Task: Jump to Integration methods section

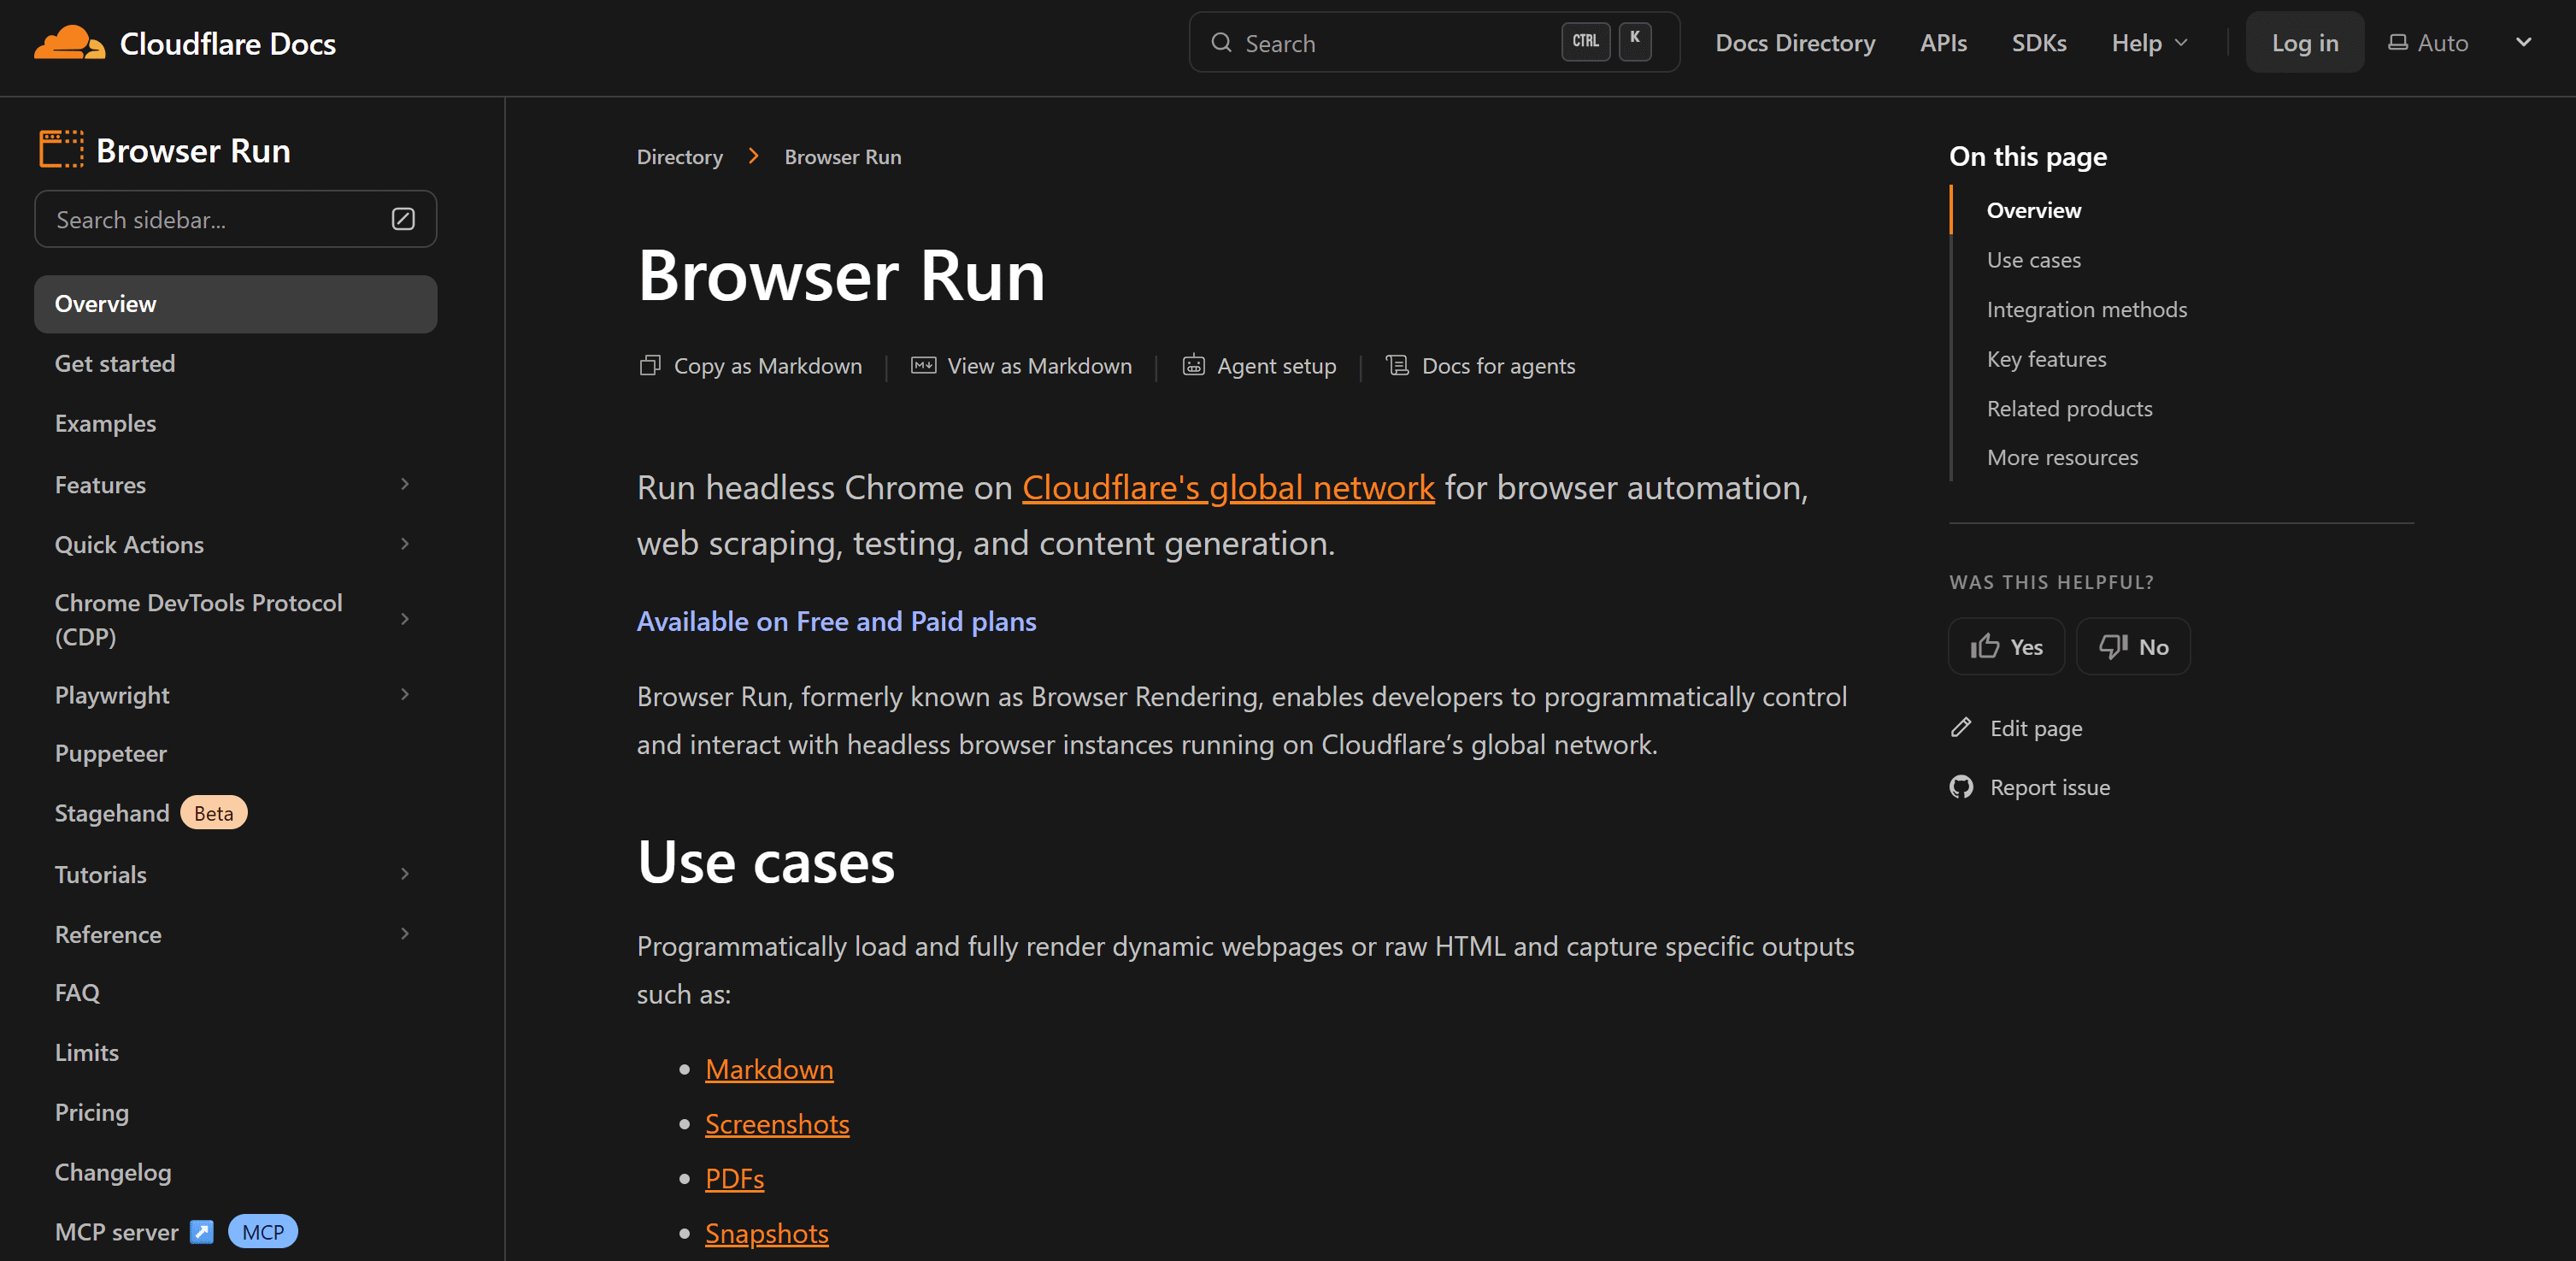Action: click(2086, 309)
